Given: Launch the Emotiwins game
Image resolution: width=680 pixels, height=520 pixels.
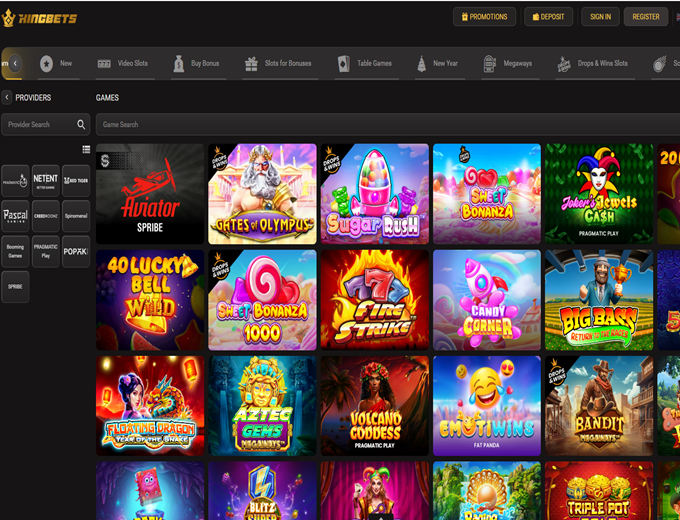Looking at the screenshot, I should (x=487, y=406).
